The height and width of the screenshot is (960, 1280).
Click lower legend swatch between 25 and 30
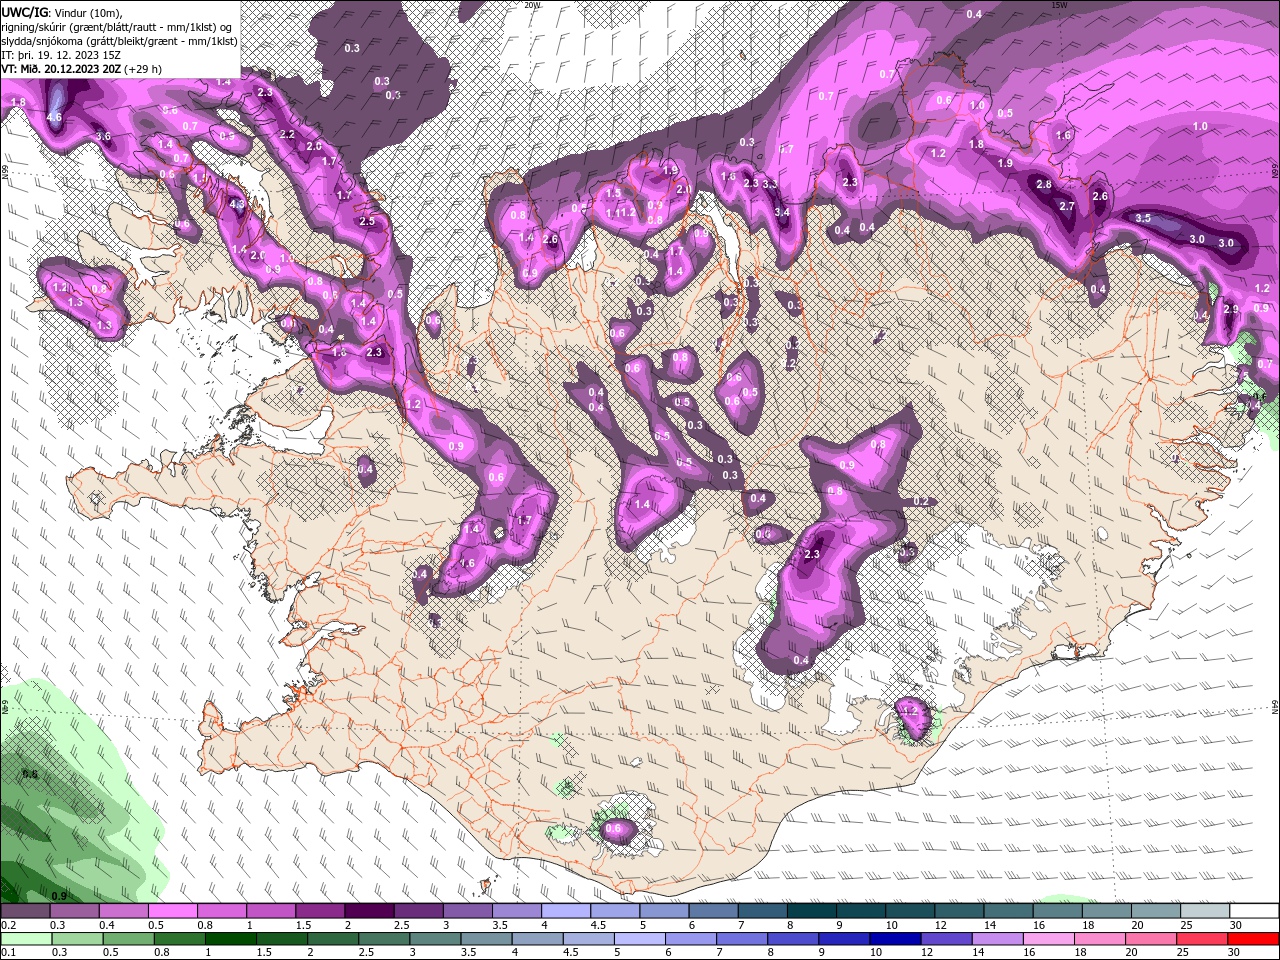point(1202,938)
